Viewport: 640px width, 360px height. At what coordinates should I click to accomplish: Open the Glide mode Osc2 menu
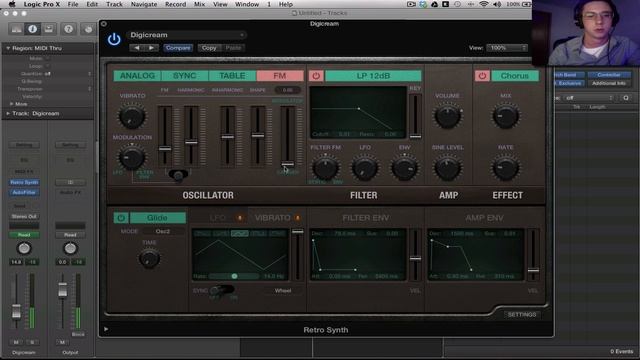click(x=163, y=231)
